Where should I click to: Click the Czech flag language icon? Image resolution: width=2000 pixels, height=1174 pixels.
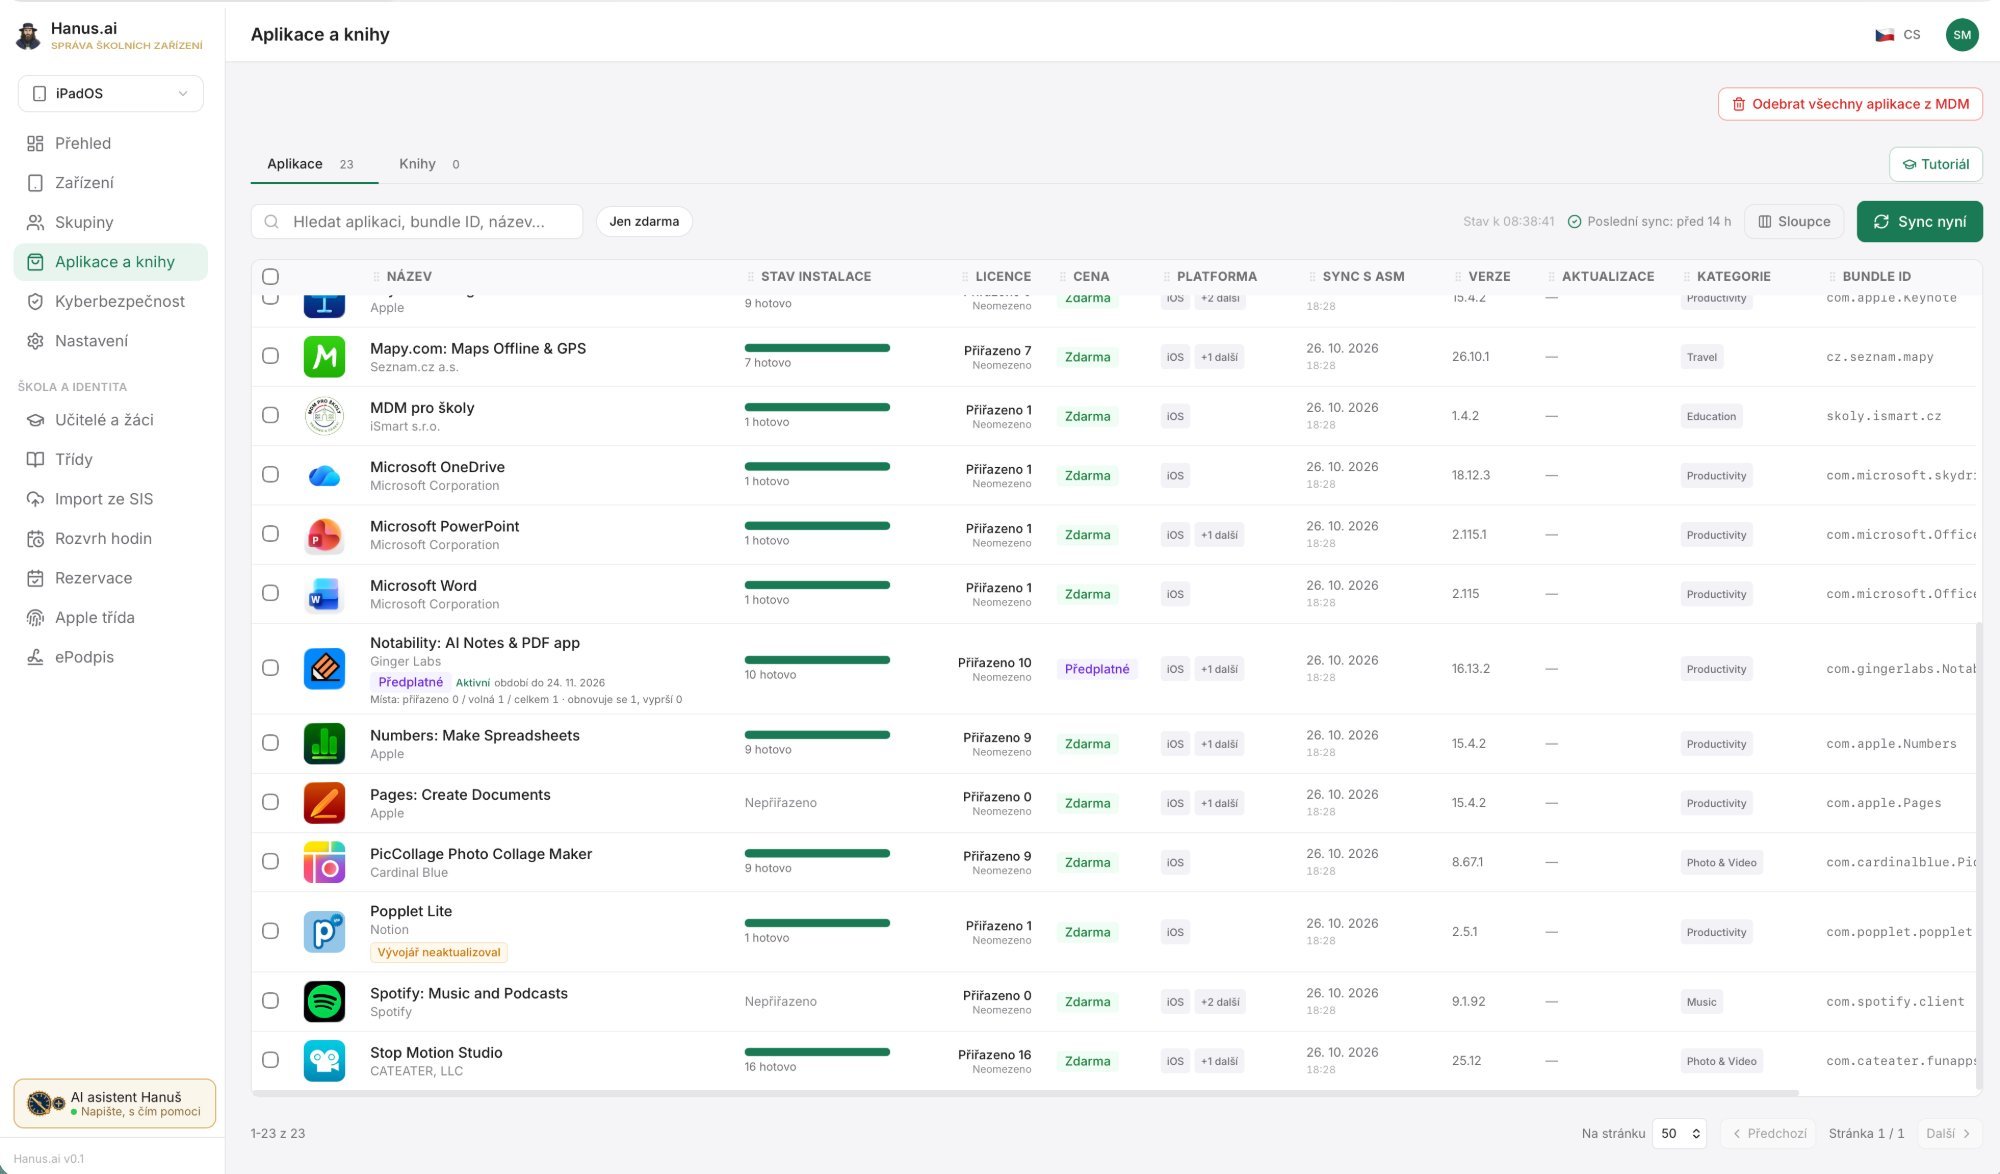tap(1884, 35)
